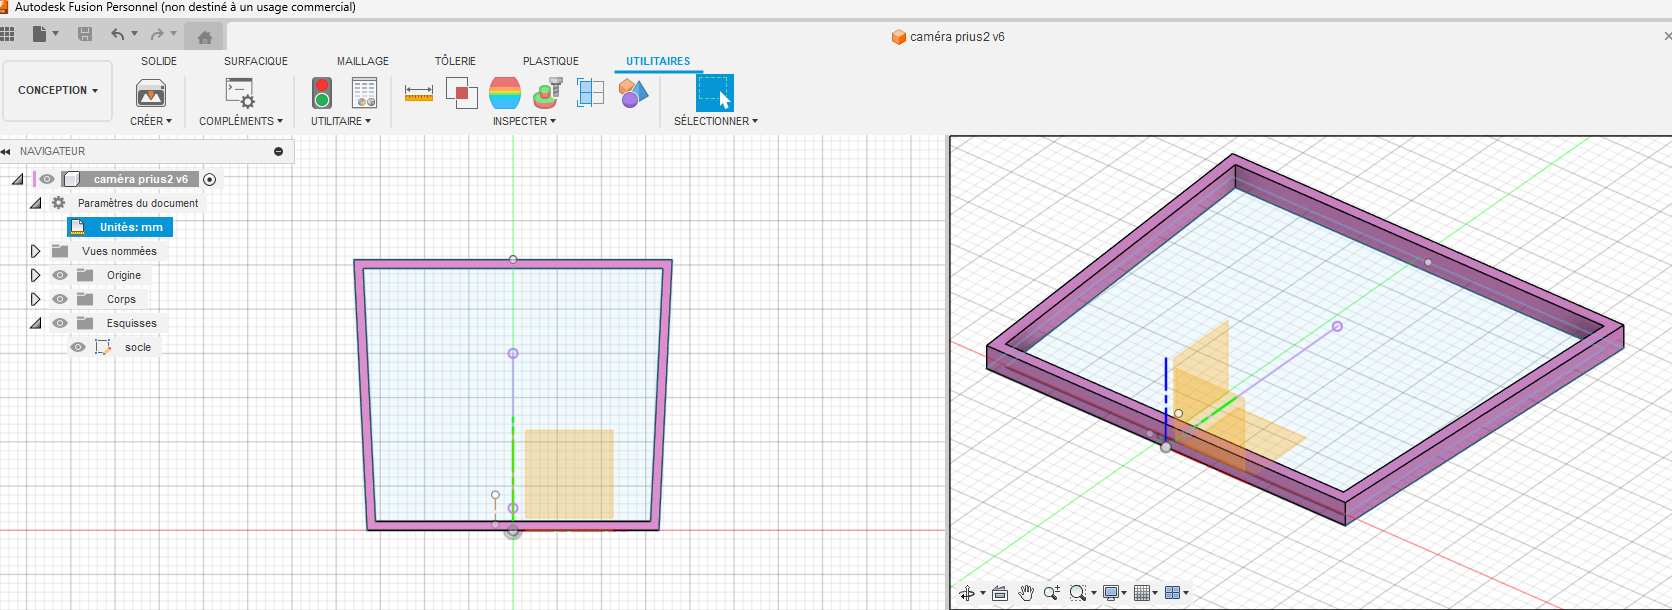This screenshot has width=1672, height=610.
Task: Open the COMPLÉMENTS dropdown menu
Action: click(x=241, y=121)
